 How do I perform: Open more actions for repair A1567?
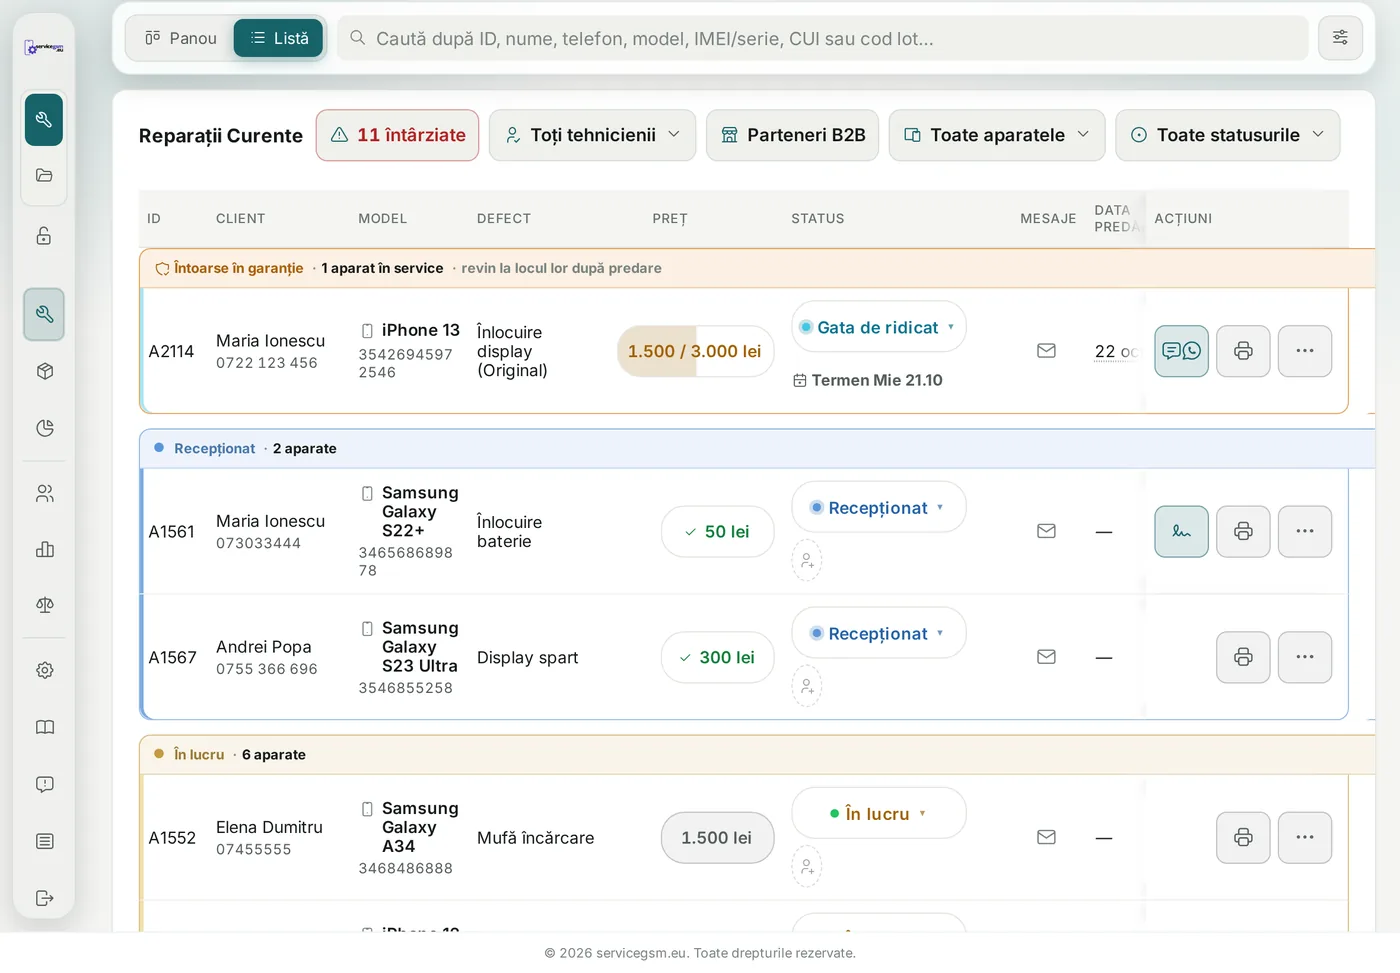coord(1305,657)
